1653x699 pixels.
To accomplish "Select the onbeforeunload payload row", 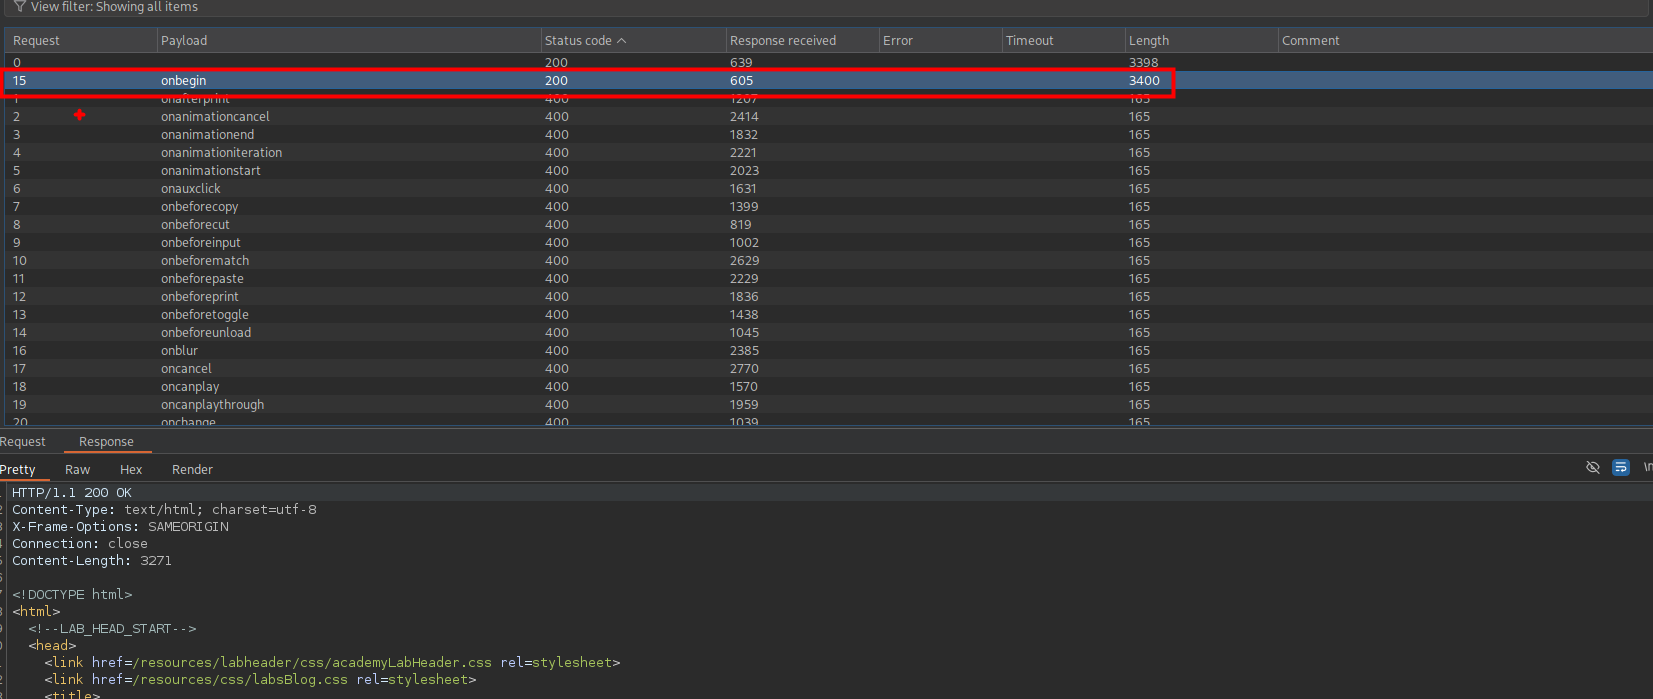I will pyautogui.click(x=206, y=333).
